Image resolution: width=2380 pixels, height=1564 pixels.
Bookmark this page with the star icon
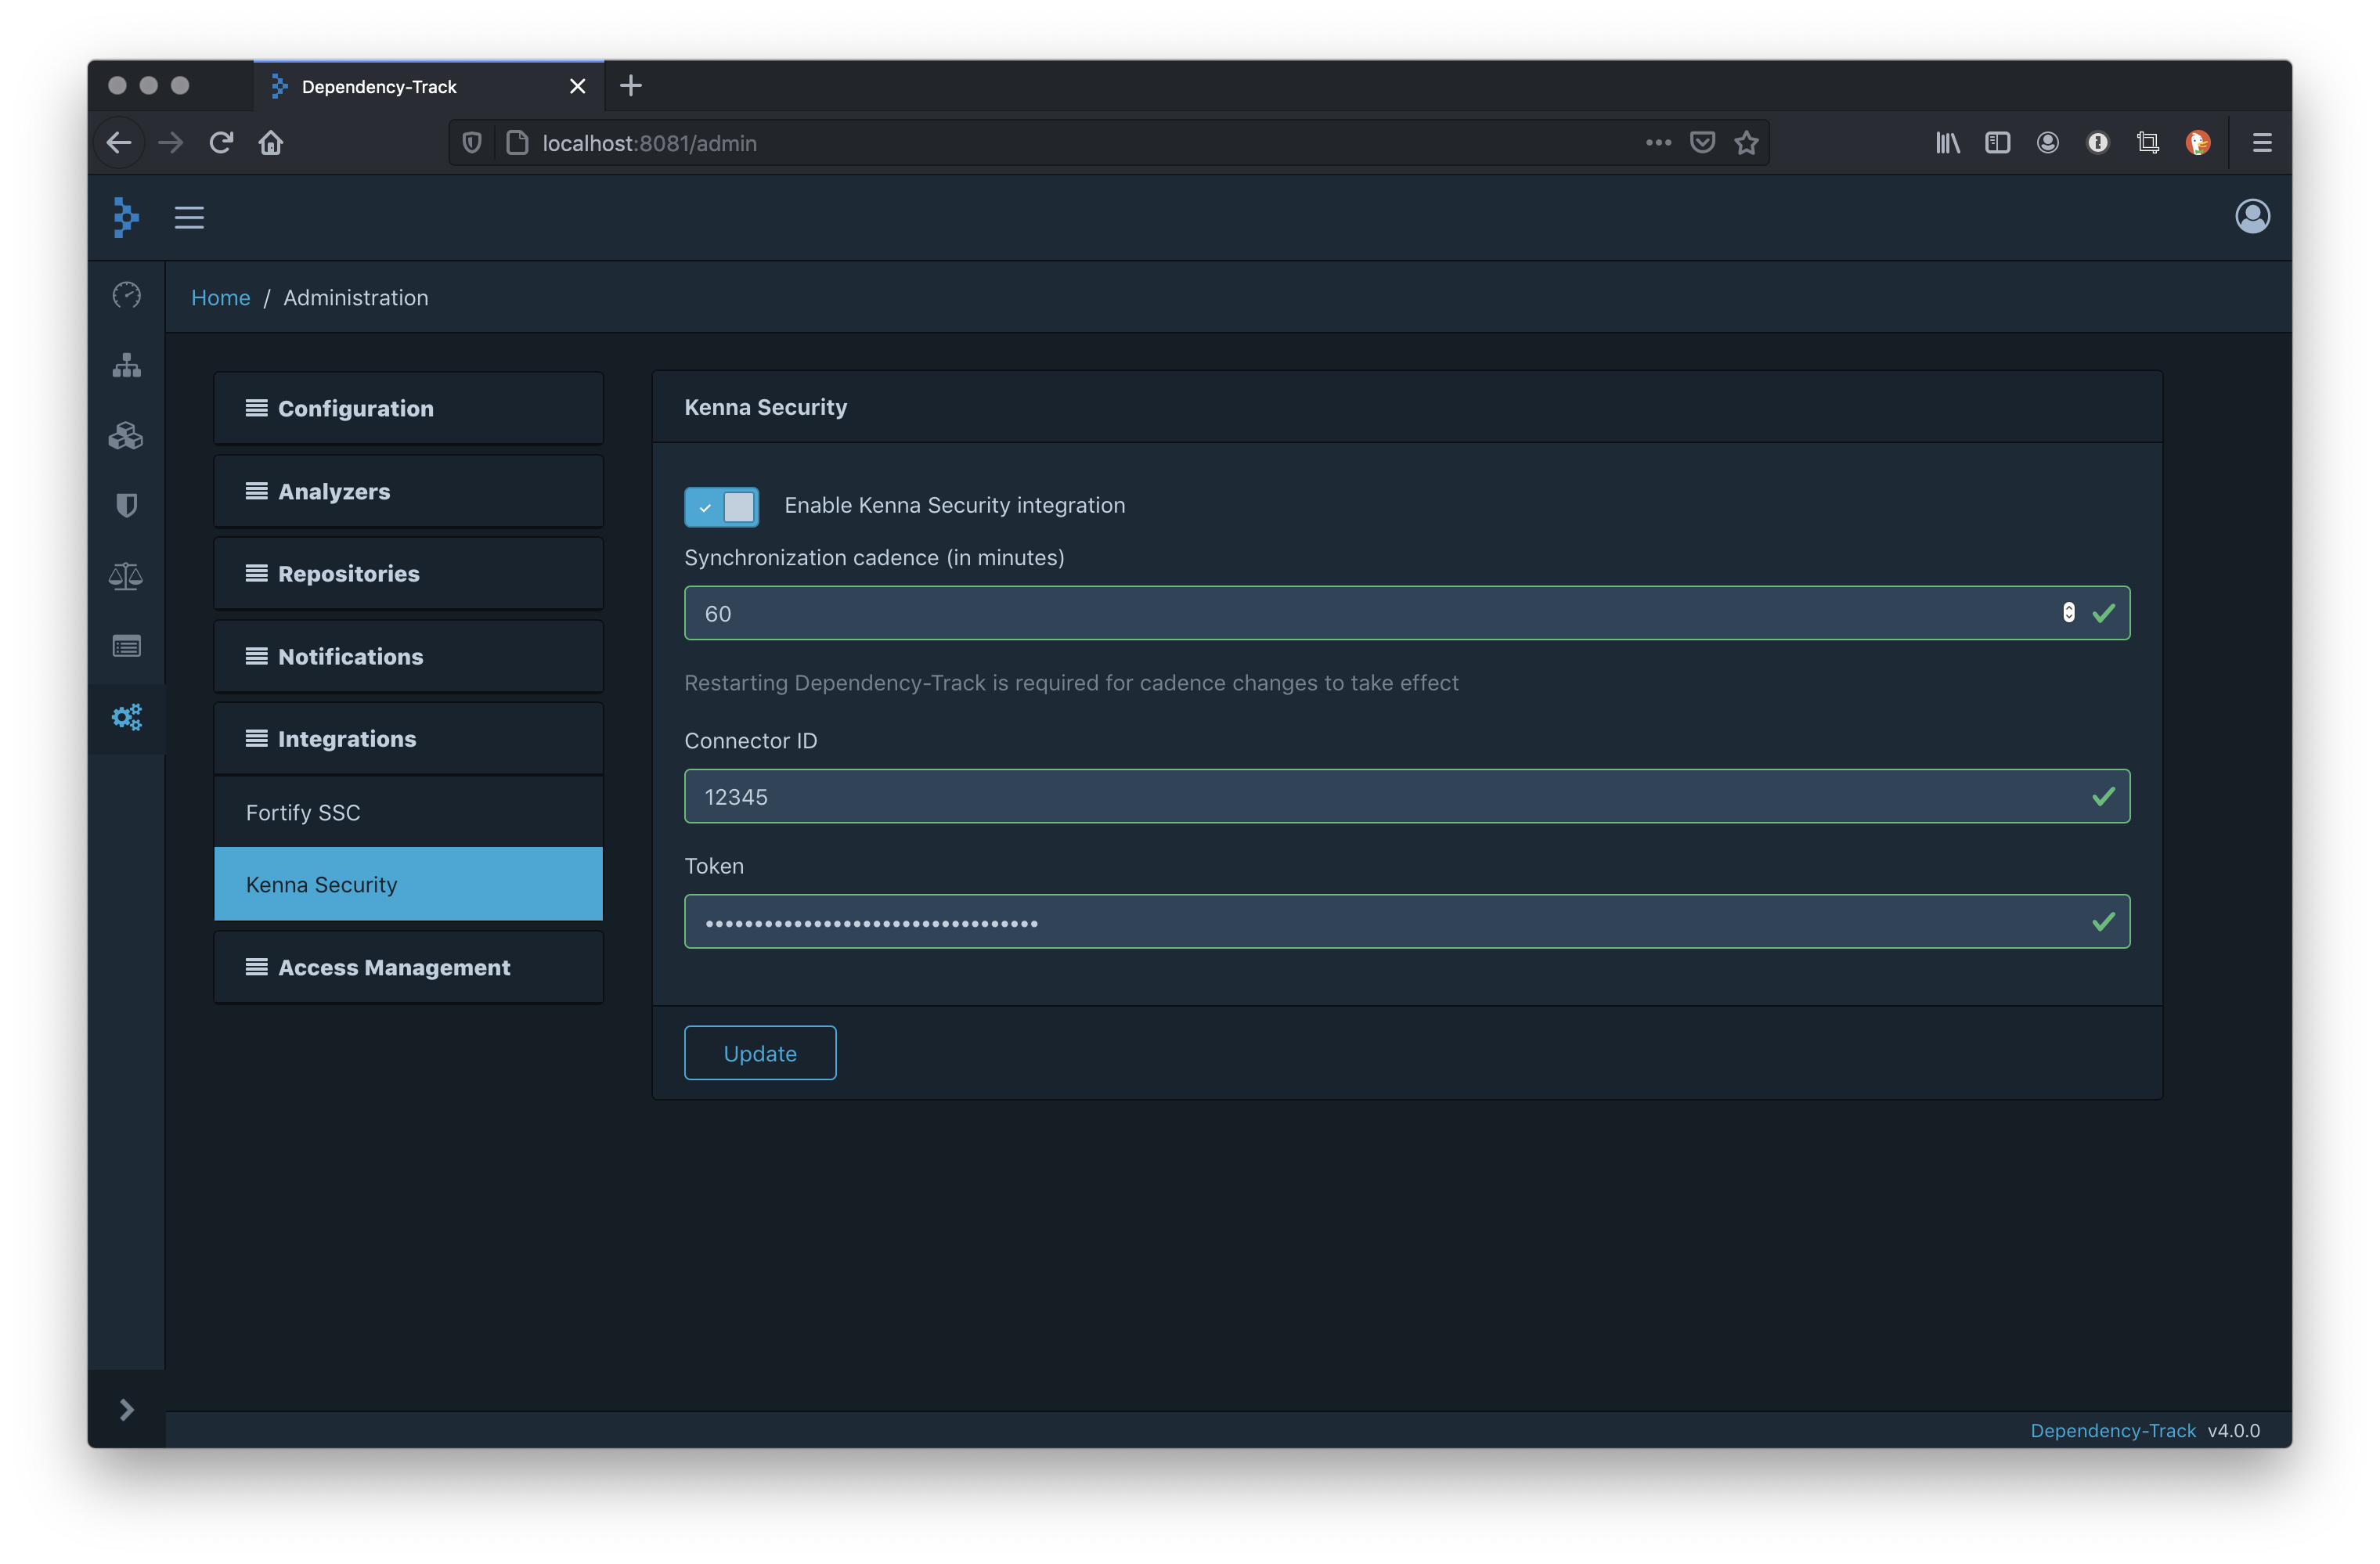pos(1746,143)
